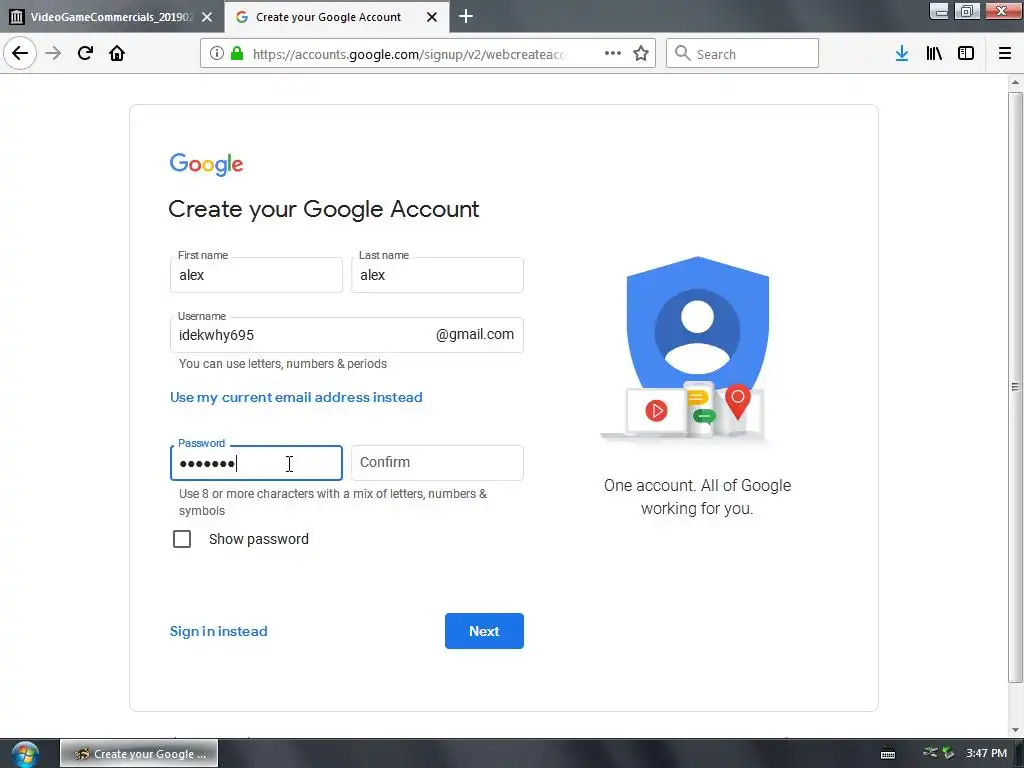Focus the First name field

(256, 275)
